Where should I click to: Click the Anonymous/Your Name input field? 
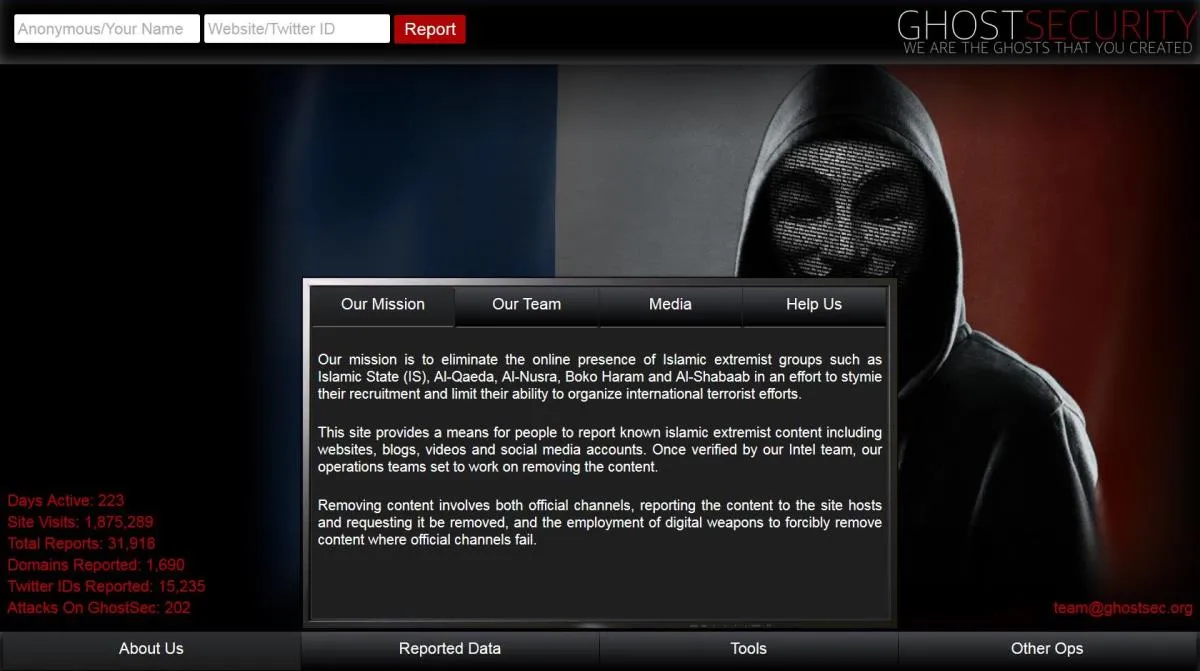coord(107,29)
